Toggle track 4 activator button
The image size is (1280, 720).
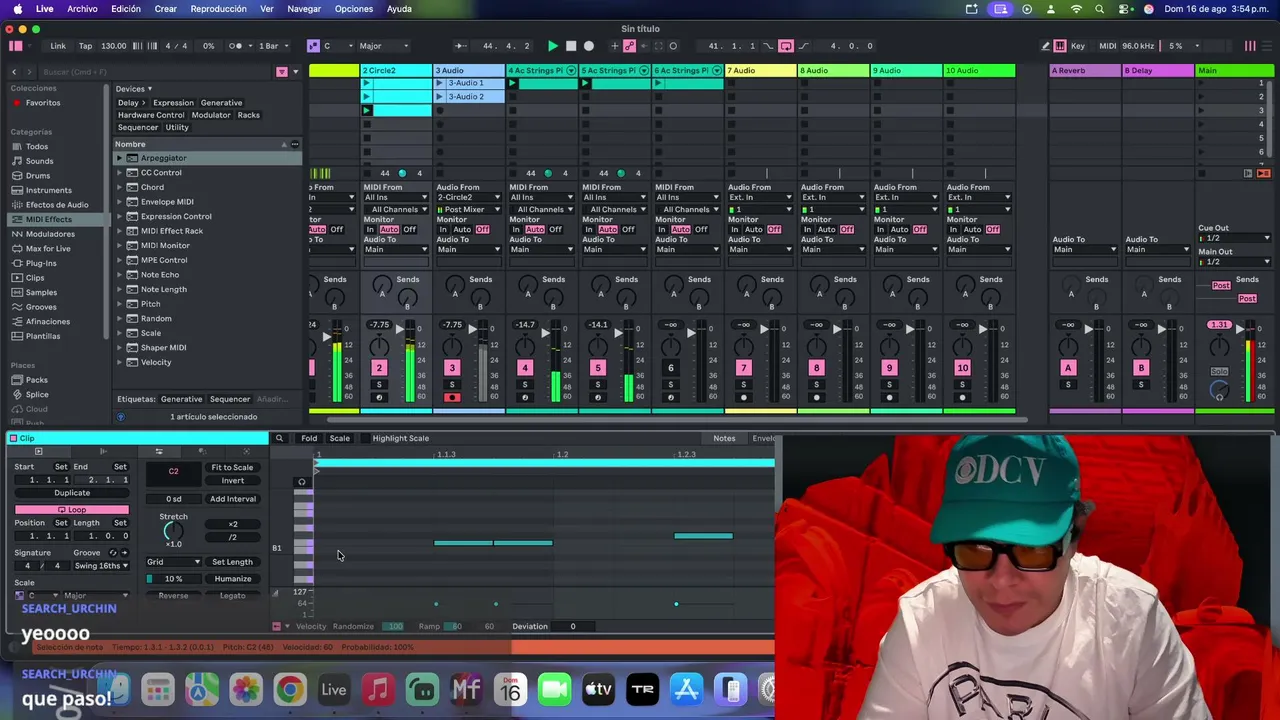525,368
